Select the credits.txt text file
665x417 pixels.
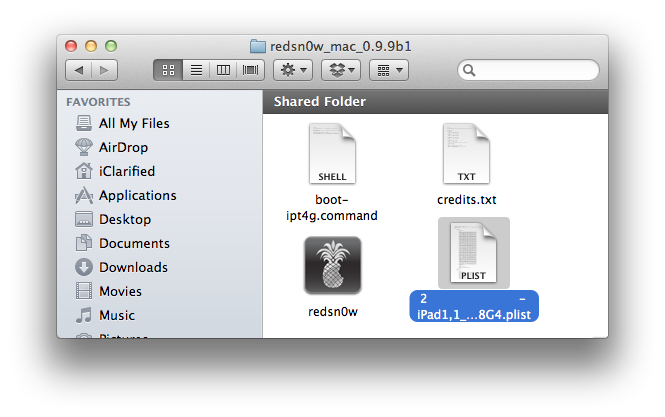[x=466, y=154]
